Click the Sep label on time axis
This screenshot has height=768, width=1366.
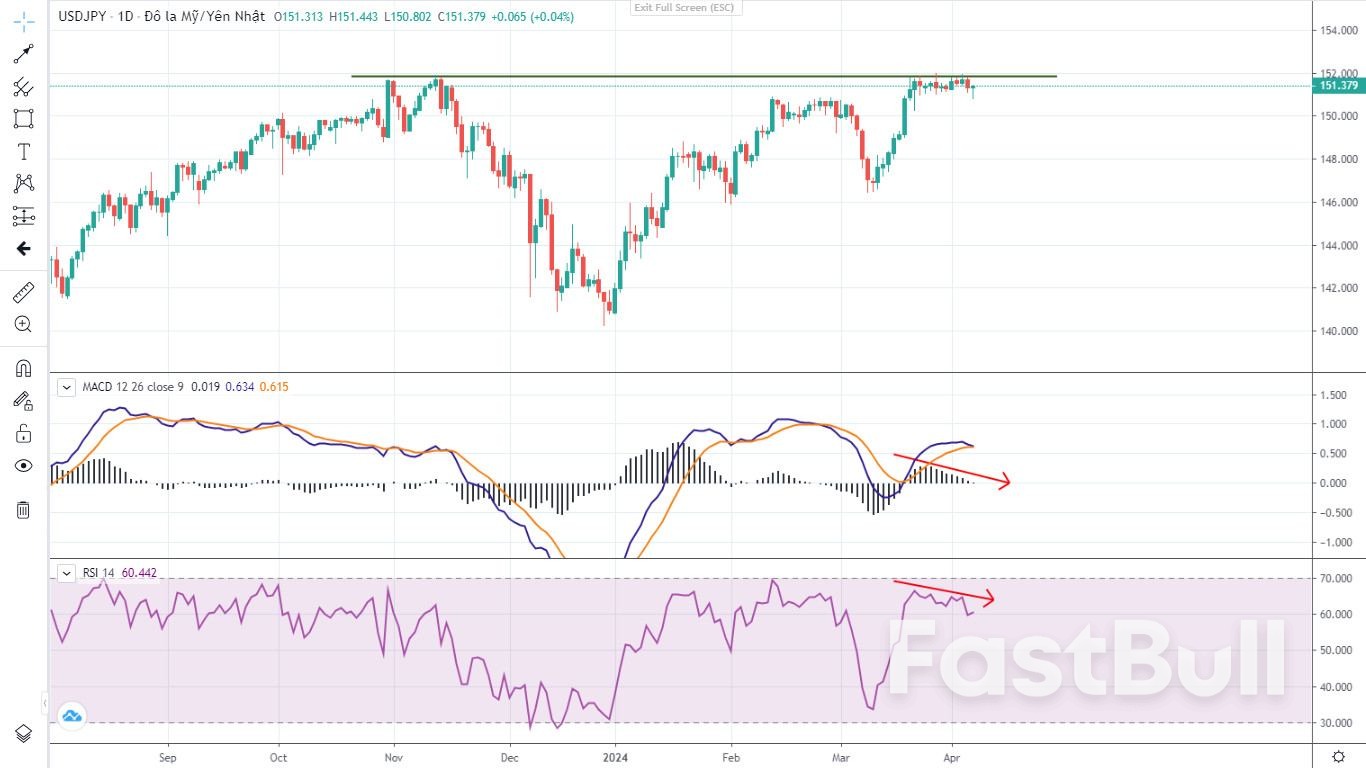pos(167,757)
